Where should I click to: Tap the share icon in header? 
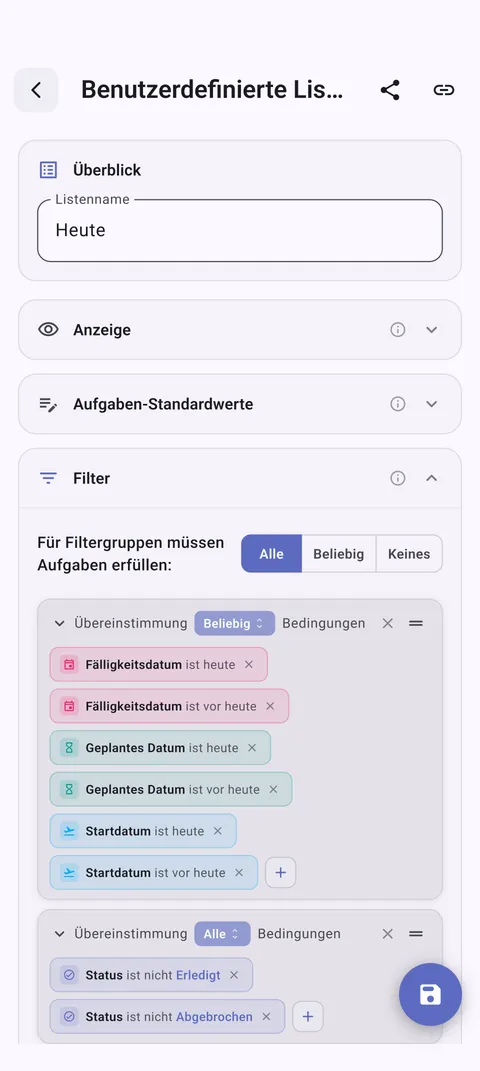tap(390, 90)
